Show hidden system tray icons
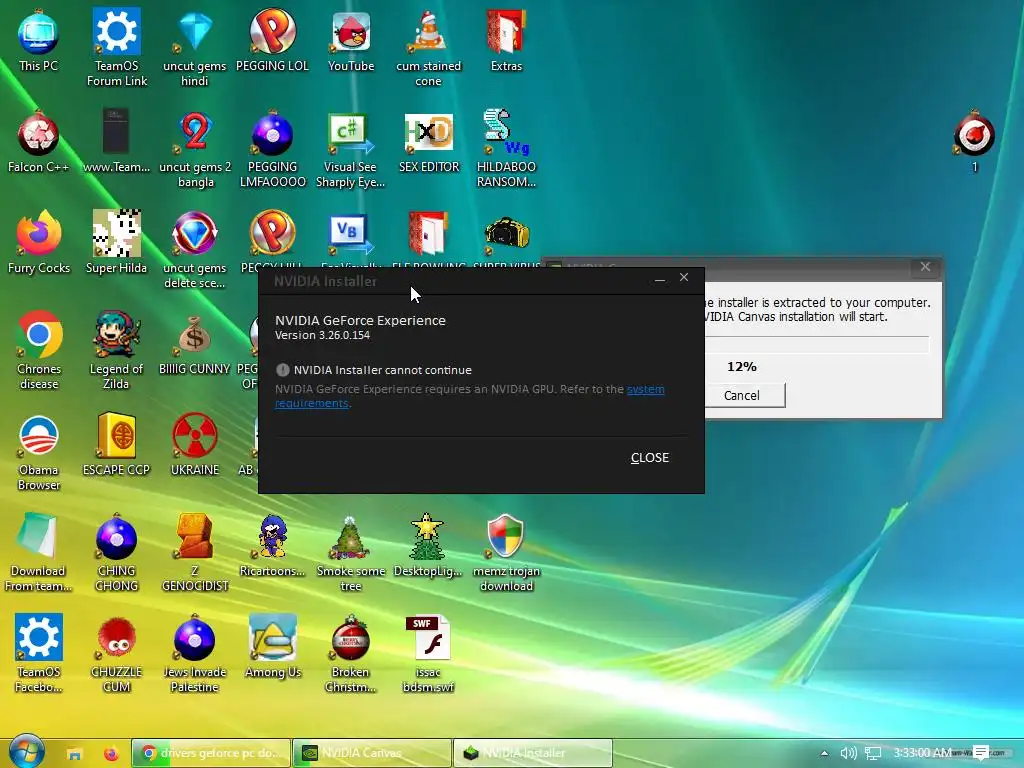Viewport: 1024px width, 768px height. (824, 753)
